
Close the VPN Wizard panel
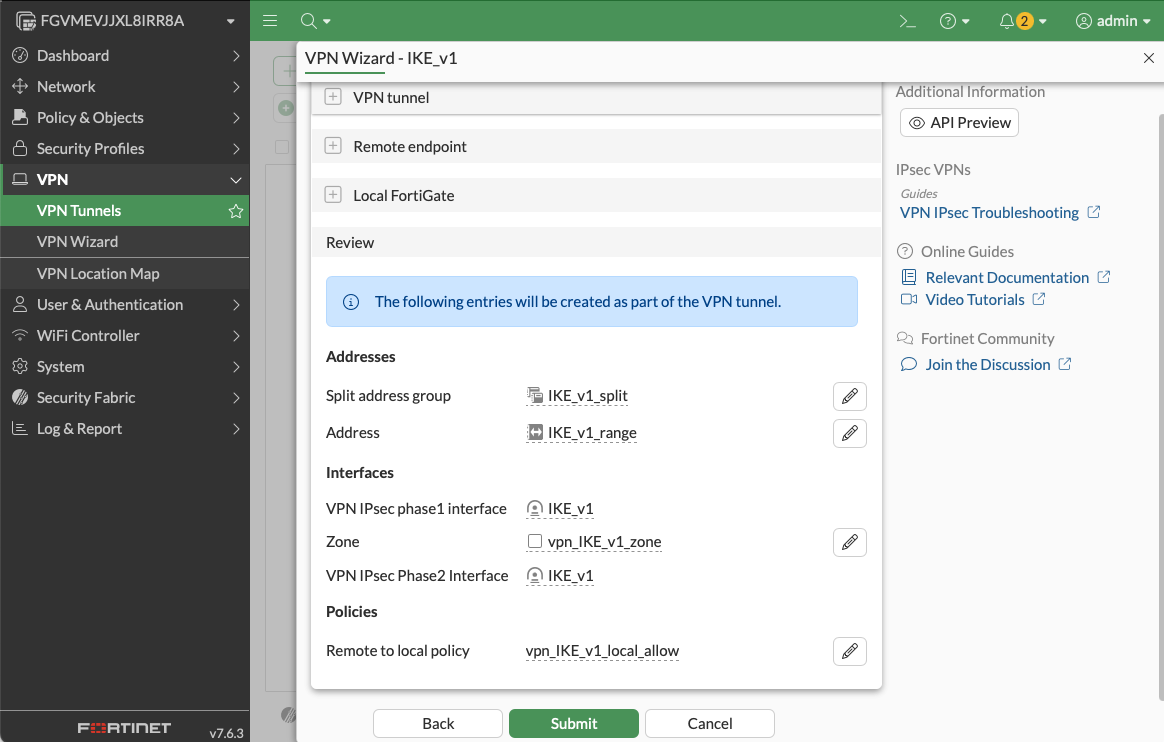[1148, 58]
